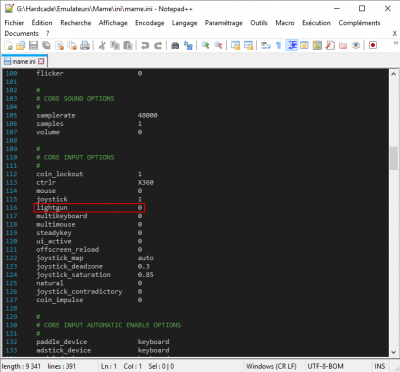This screenshot has height=372, width=400.
Task: Click the Synchronize horizontal scrolling icon
Action: (249, 45)
